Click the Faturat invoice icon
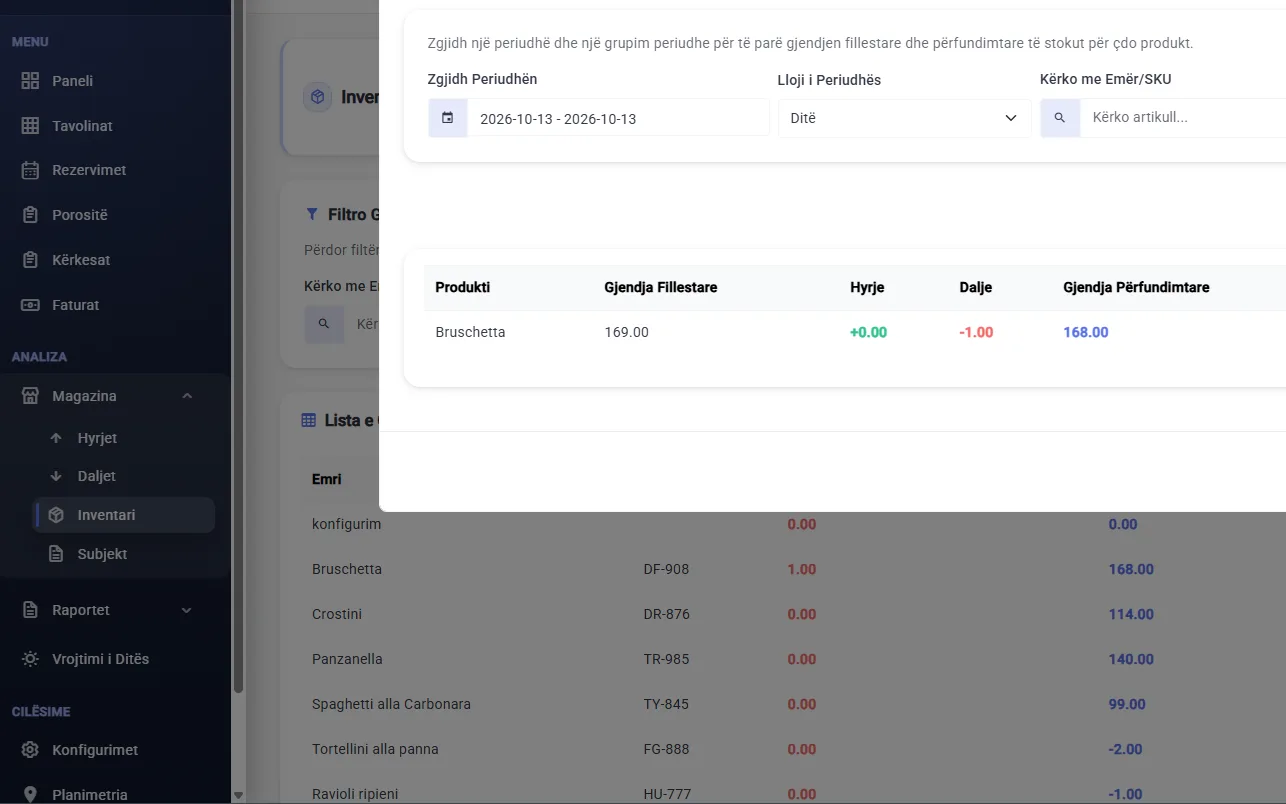Screen dimensions: 1286x804 tap(30, 305)
